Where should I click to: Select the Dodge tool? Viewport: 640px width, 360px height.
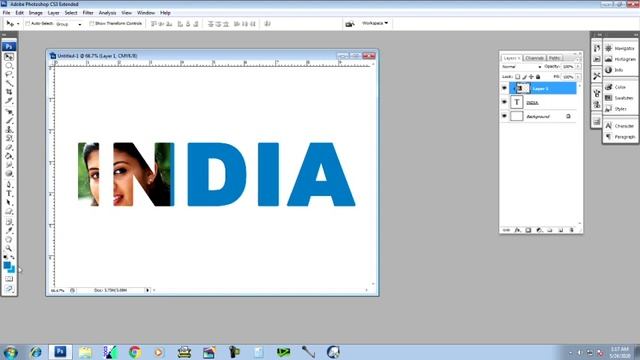point(9,173)
